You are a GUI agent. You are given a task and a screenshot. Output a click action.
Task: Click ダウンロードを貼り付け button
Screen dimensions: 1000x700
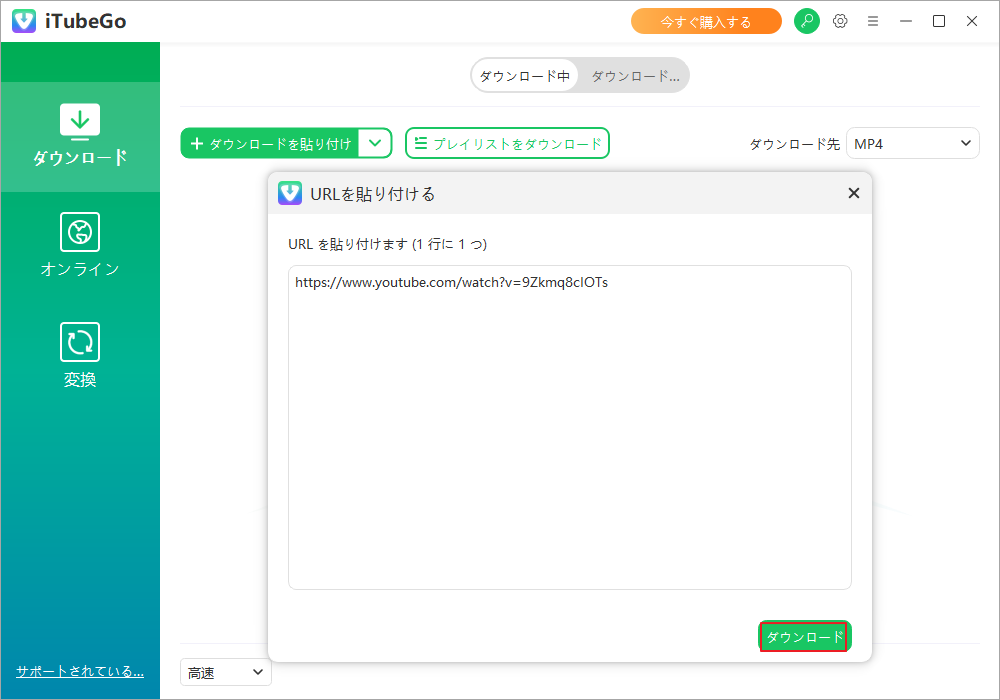270,143
